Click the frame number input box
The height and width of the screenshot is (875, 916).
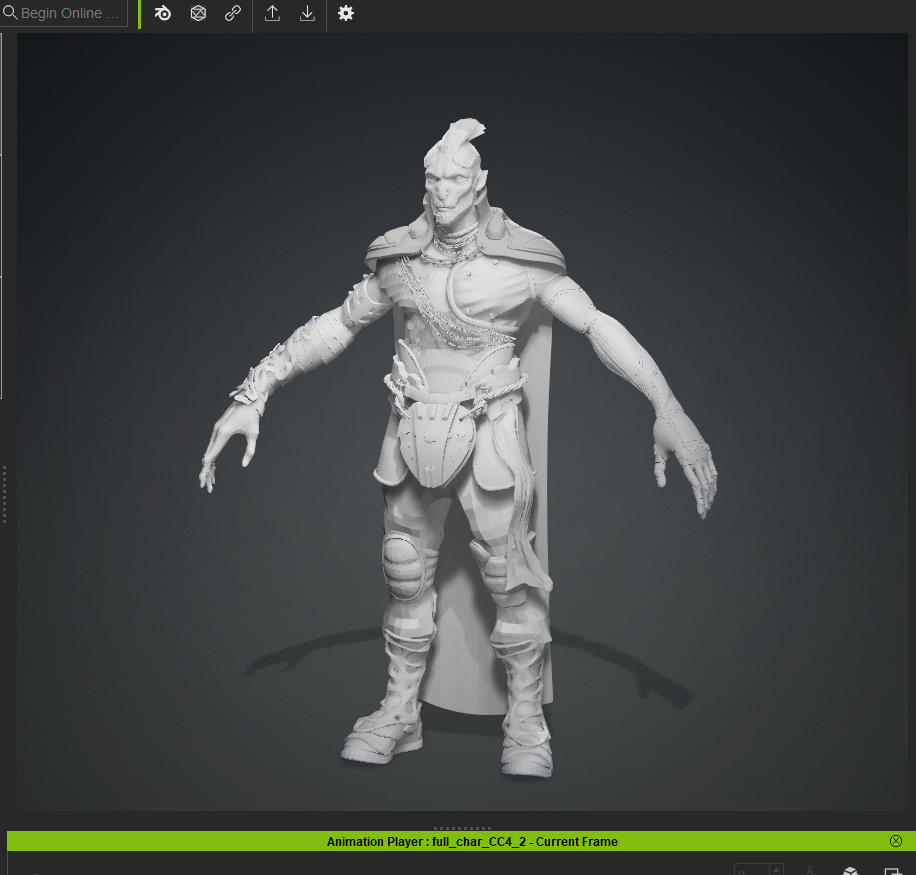(752, 870)
